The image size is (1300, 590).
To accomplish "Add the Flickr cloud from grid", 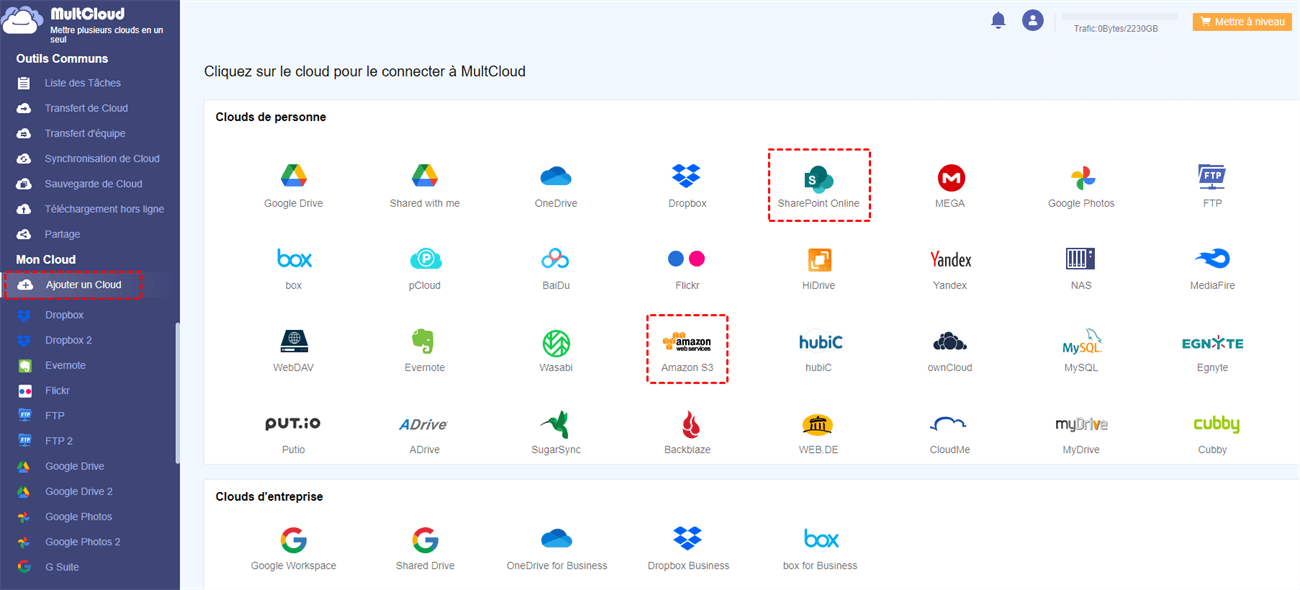I will pyautogui.click(x=686, y=268).
